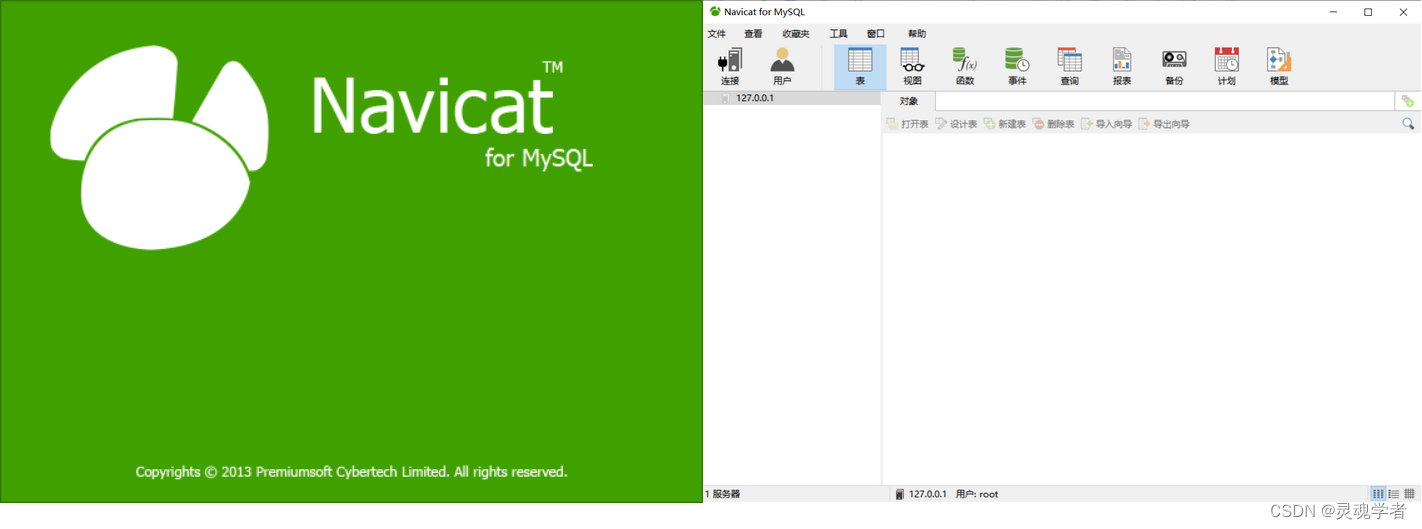The width and height of the screenshot is (1422, 529).
Task: Open the 查看 (View) menu
Action: 753,34
